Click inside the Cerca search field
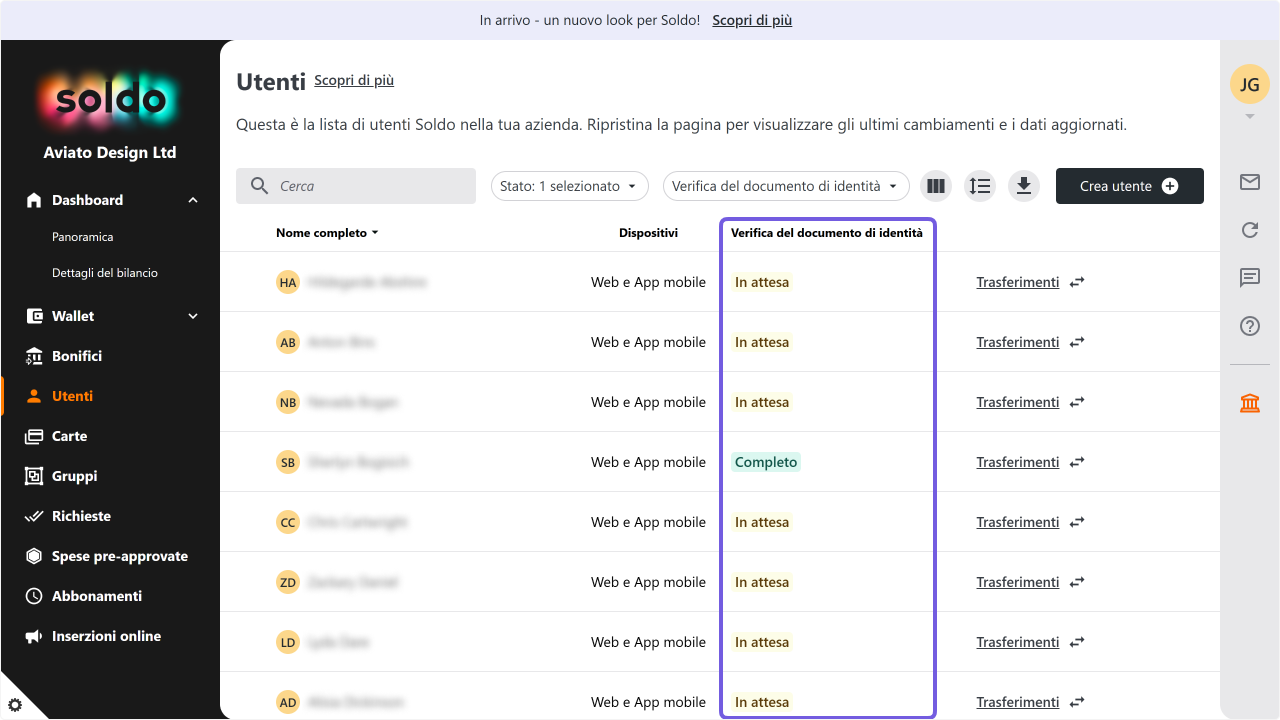The height and width of the screenshot is (720, 1280). point(356,186)
